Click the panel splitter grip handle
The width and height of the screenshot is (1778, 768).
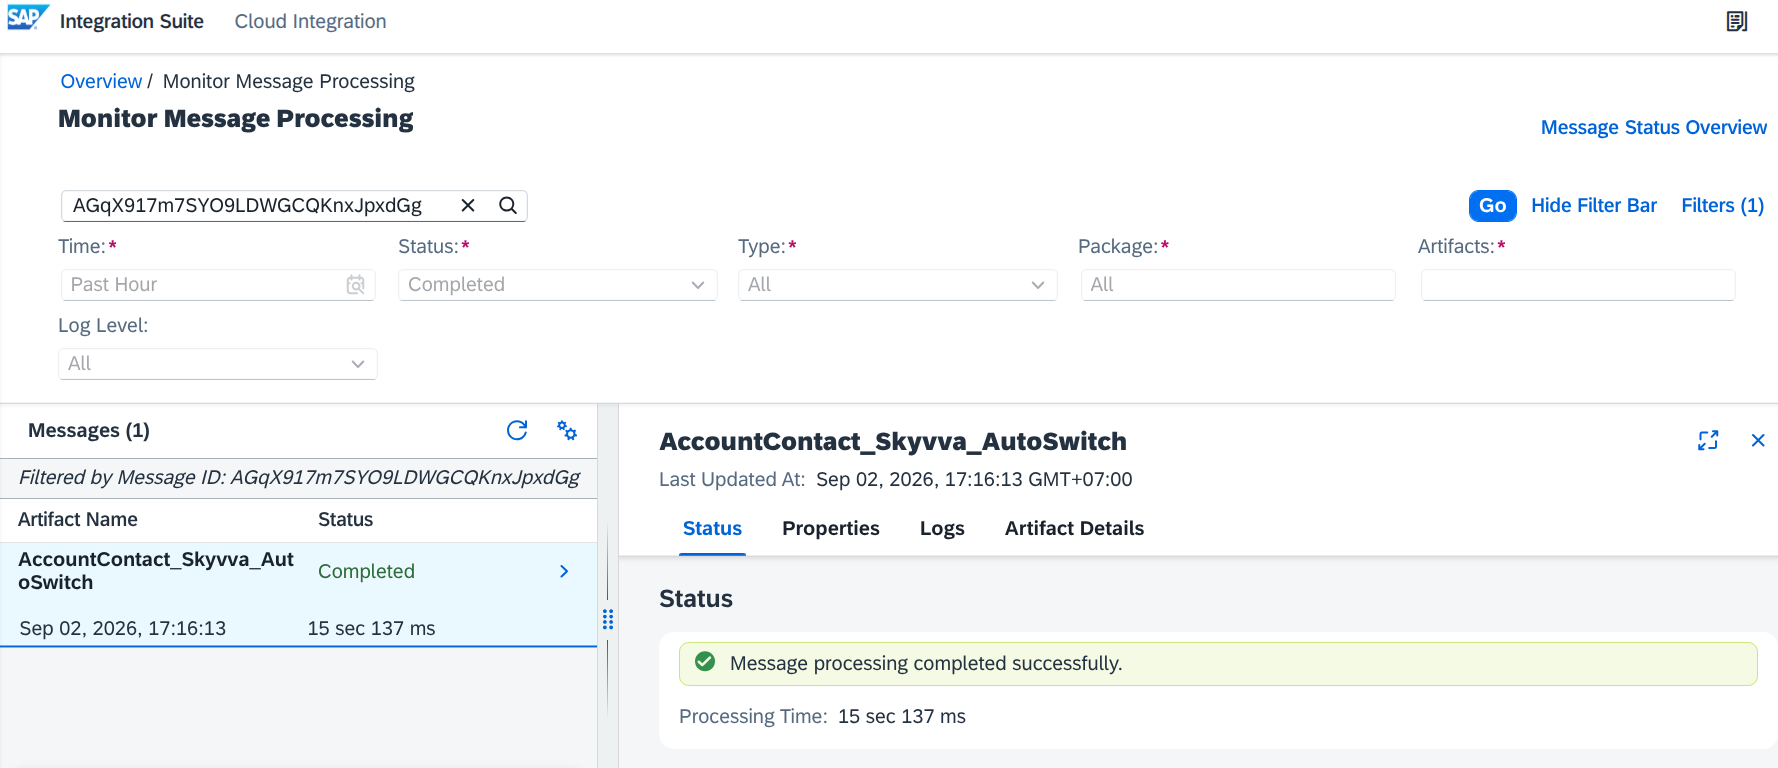607,619
